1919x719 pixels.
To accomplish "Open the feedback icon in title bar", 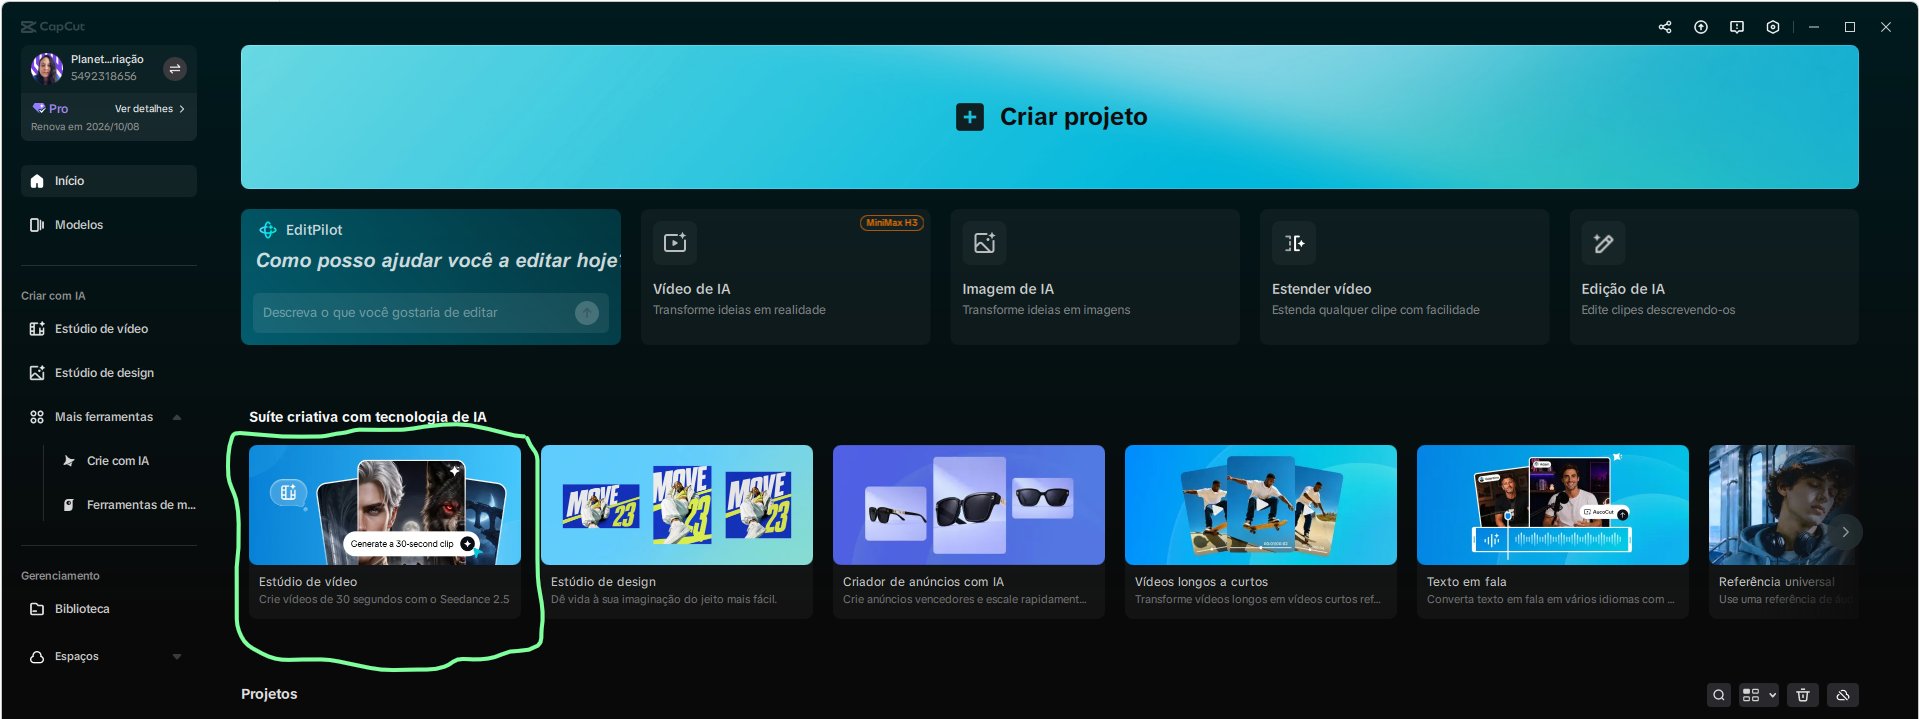I will 1737,27.
